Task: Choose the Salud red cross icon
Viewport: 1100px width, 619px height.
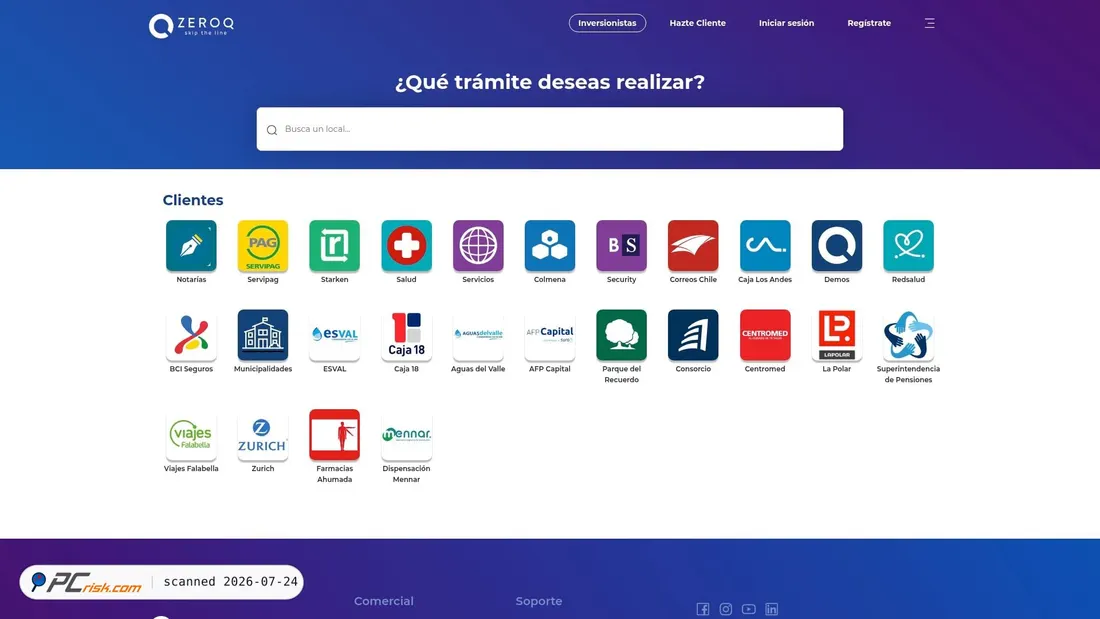Action: tap(406, 246)
